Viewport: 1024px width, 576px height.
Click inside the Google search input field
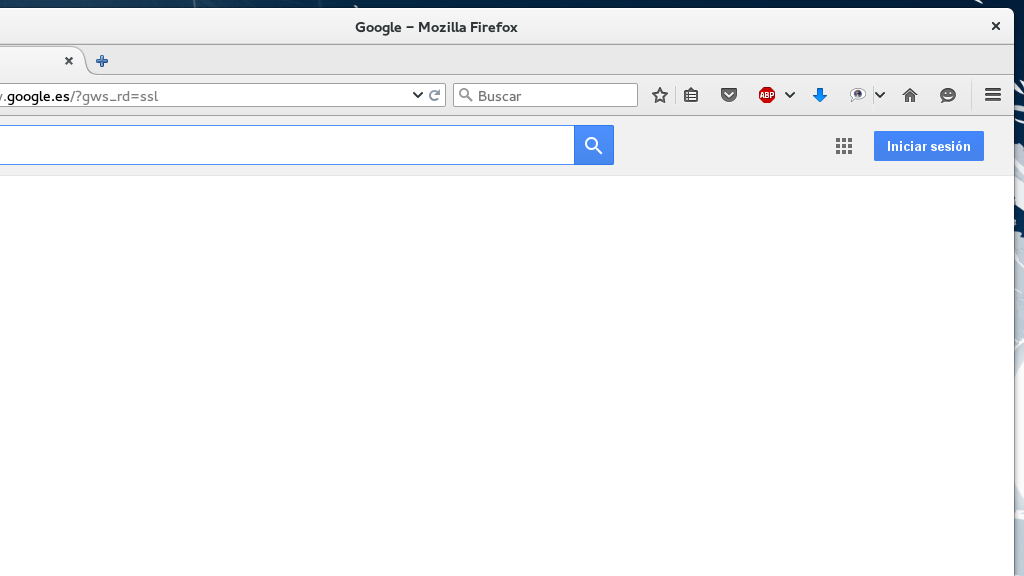coord(280,145)
